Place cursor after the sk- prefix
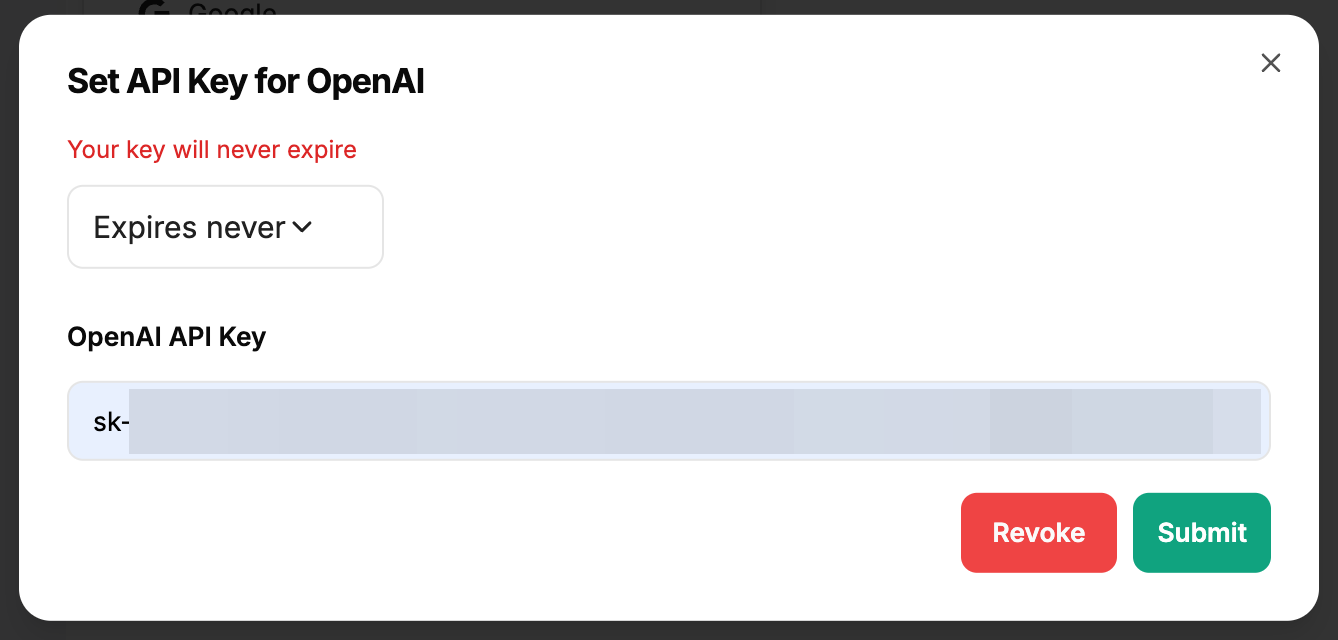Viewport: 1338px width, 640px height. pyautogui.click(x=131, y=422)
